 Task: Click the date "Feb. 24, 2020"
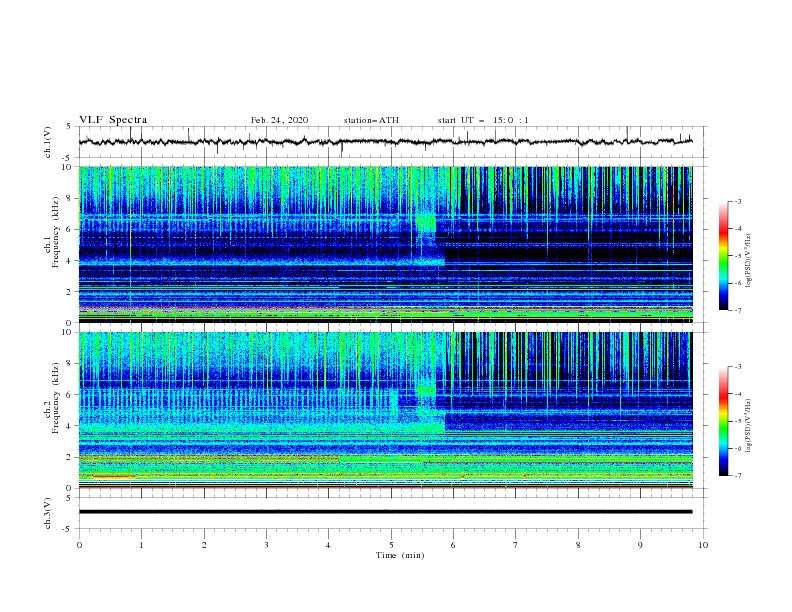pos(279,120)
